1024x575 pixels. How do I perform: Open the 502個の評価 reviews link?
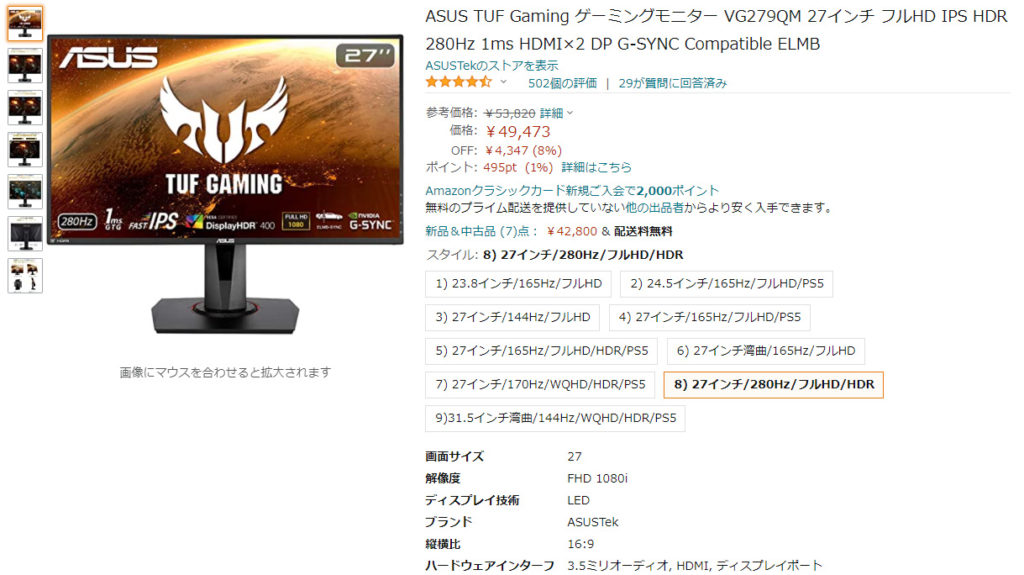(562, 83)
